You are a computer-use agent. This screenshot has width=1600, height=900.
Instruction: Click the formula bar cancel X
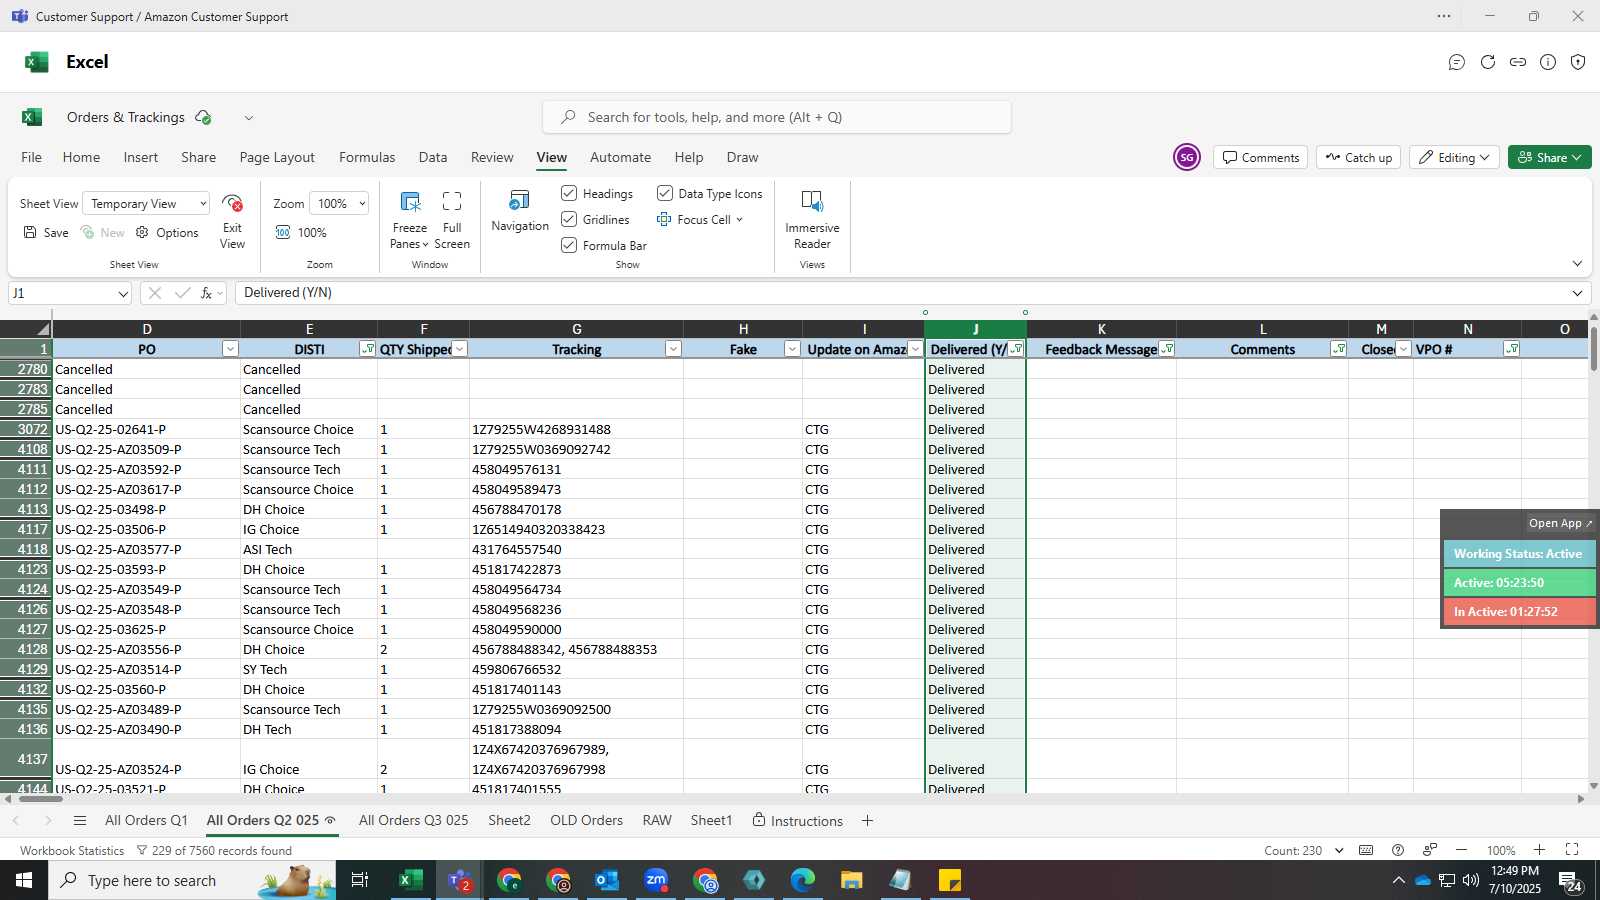[x=154, y=293]
